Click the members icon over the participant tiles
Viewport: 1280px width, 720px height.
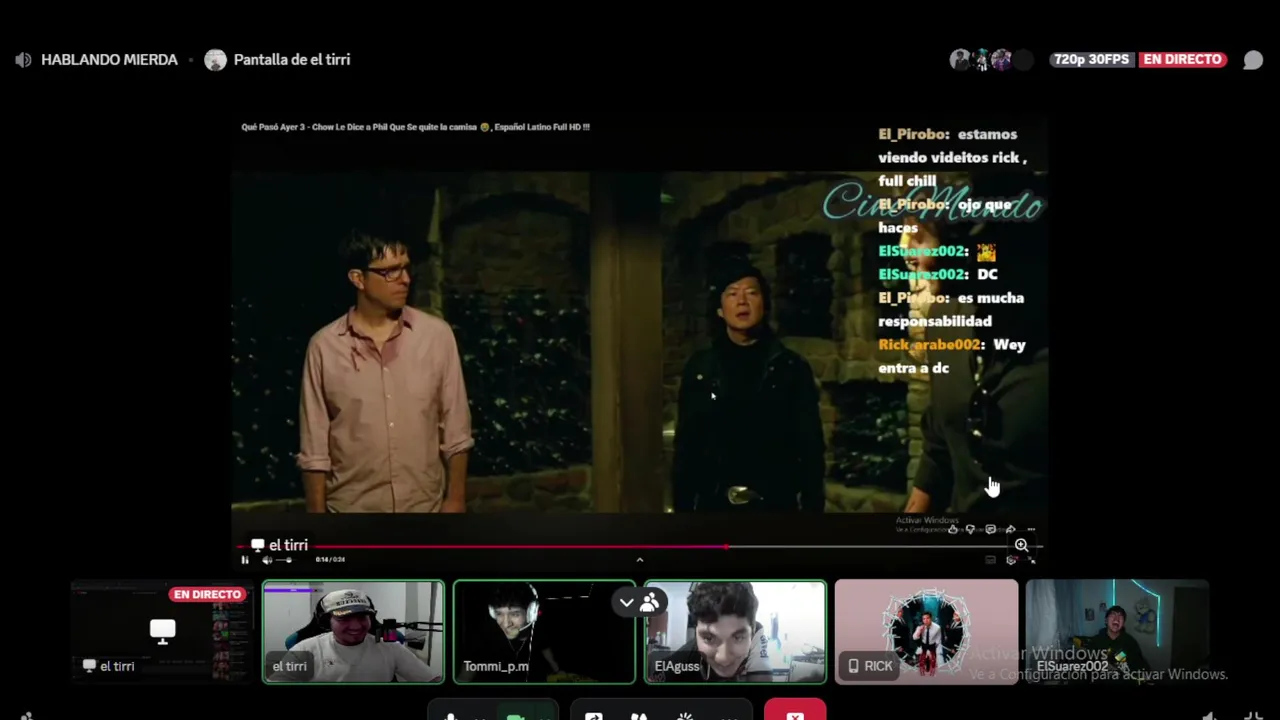click(x=650, y=602)
